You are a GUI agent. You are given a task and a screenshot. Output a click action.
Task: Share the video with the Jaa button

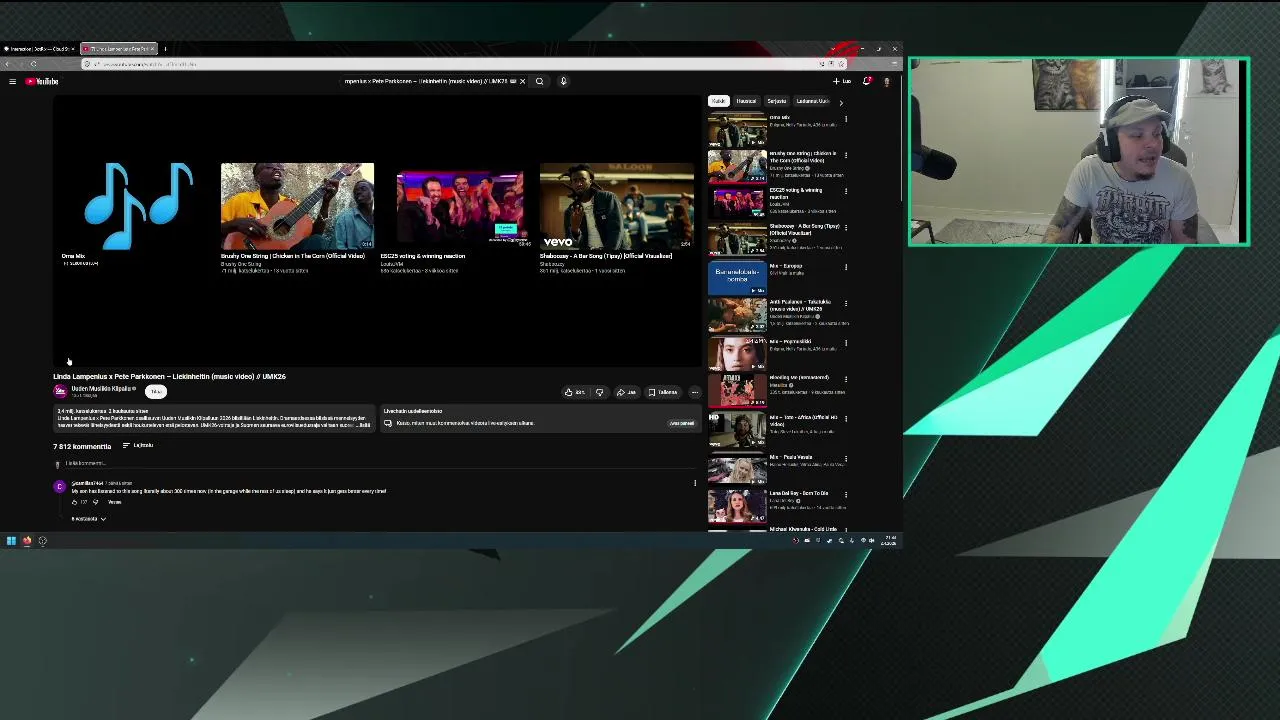626,392
